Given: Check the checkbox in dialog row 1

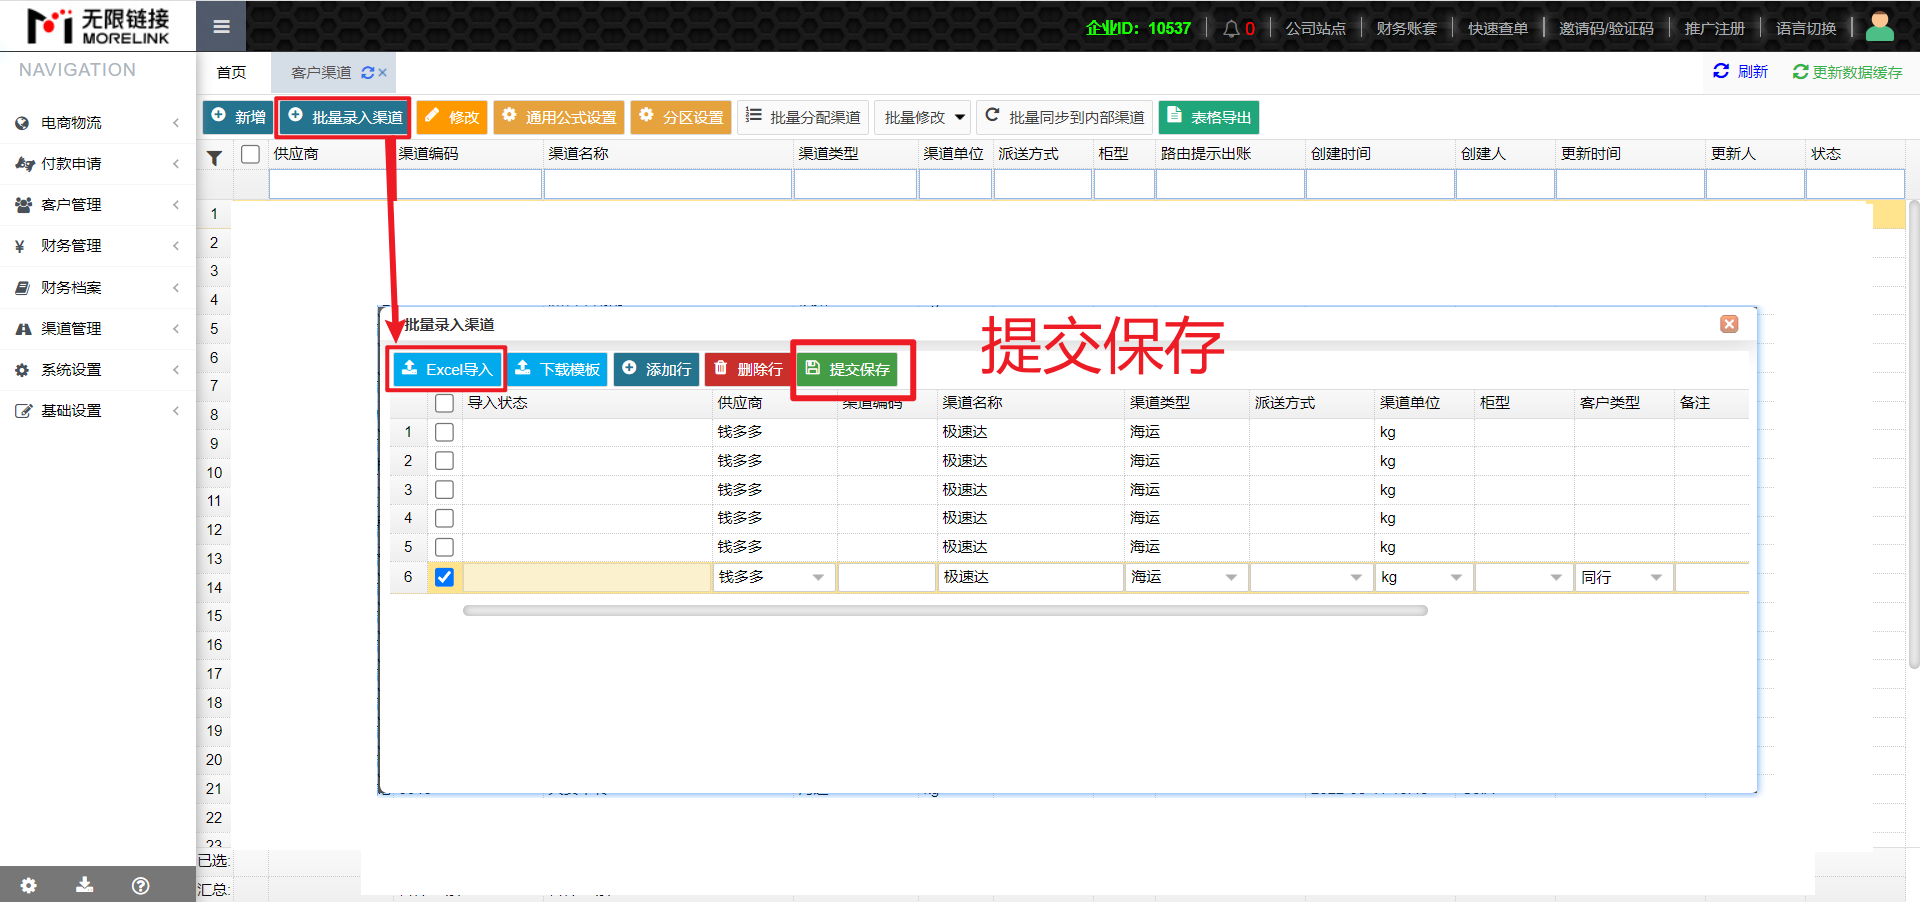Looking at the screenshot, I should pos(445,432).
